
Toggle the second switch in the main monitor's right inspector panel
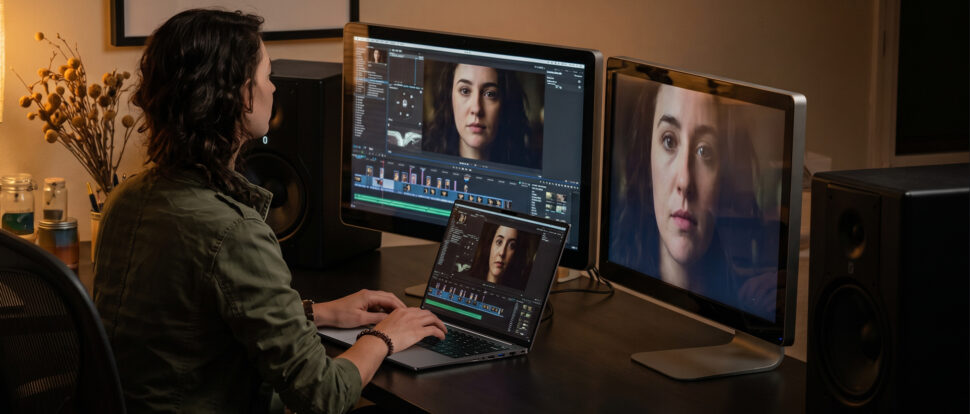pos(579,88)
